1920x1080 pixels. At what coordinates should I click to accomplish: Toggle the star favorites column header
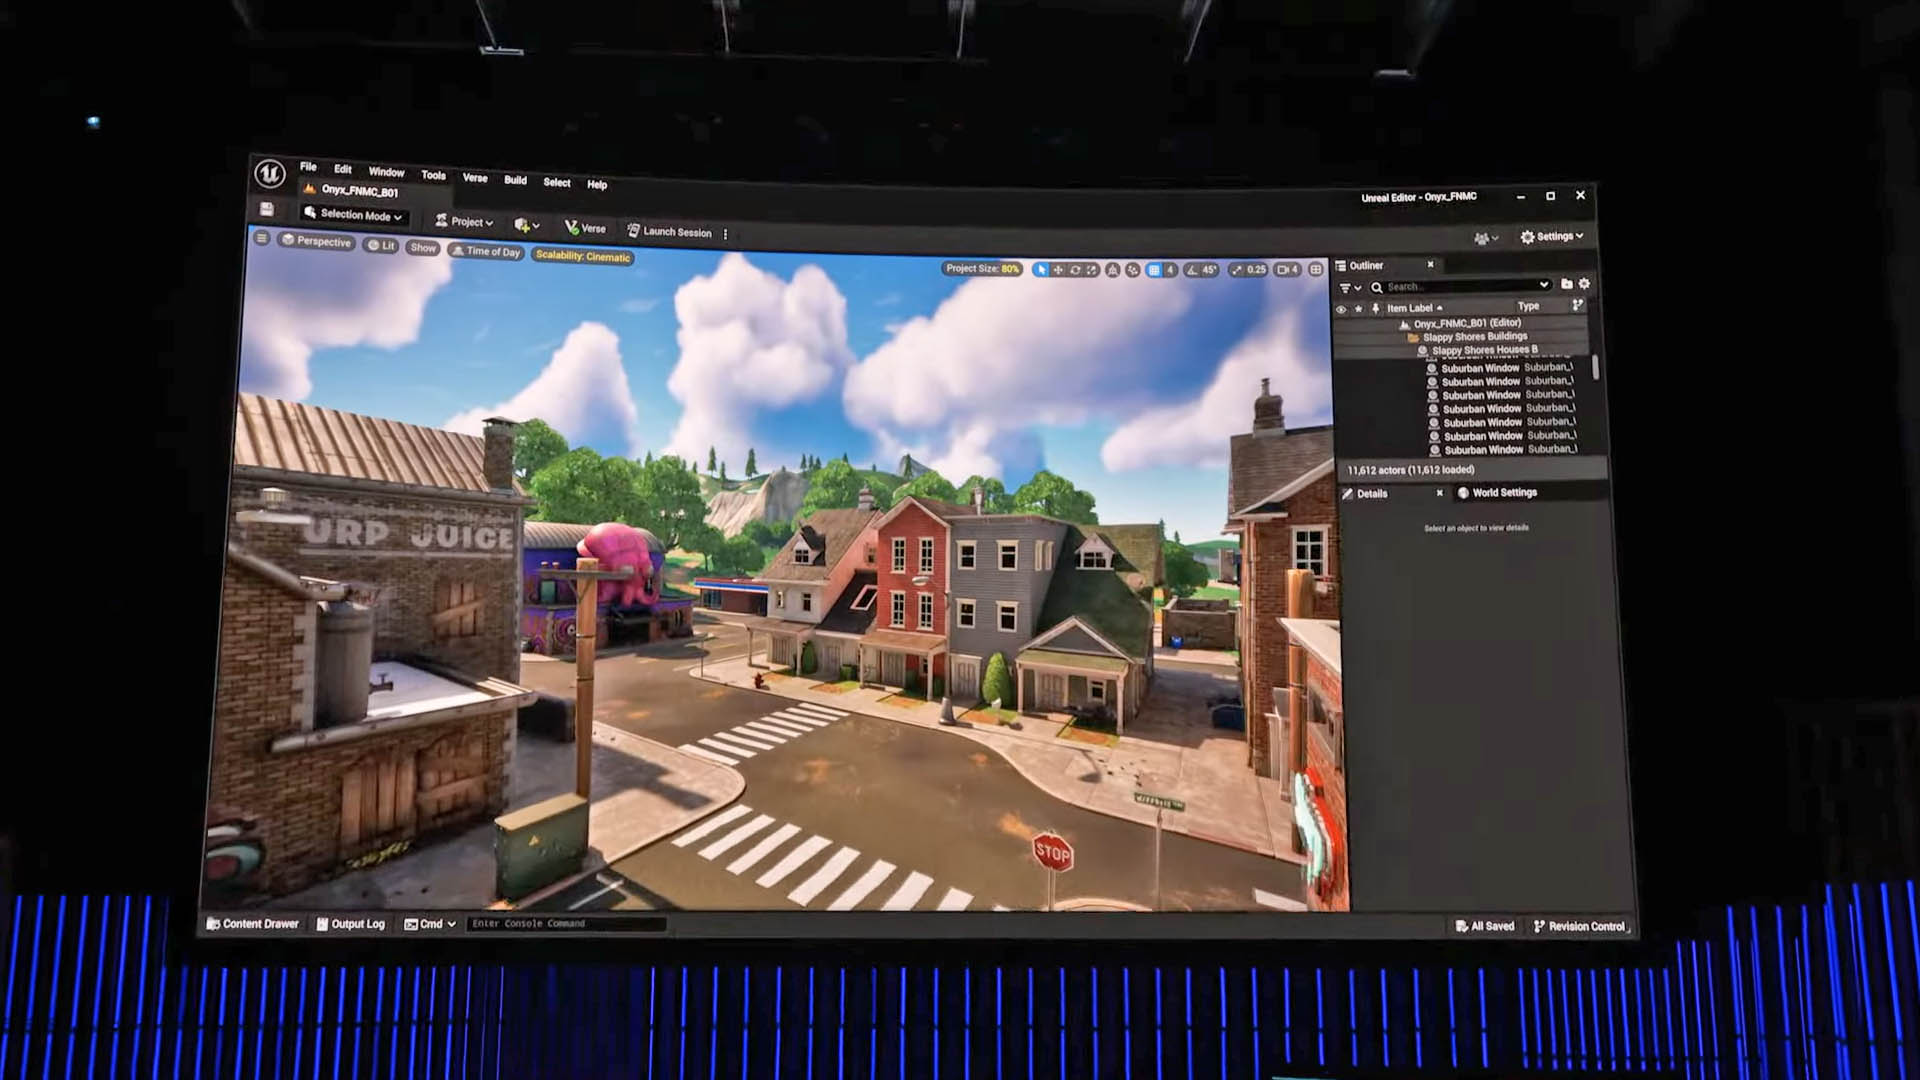click(x=1358, y=308)
